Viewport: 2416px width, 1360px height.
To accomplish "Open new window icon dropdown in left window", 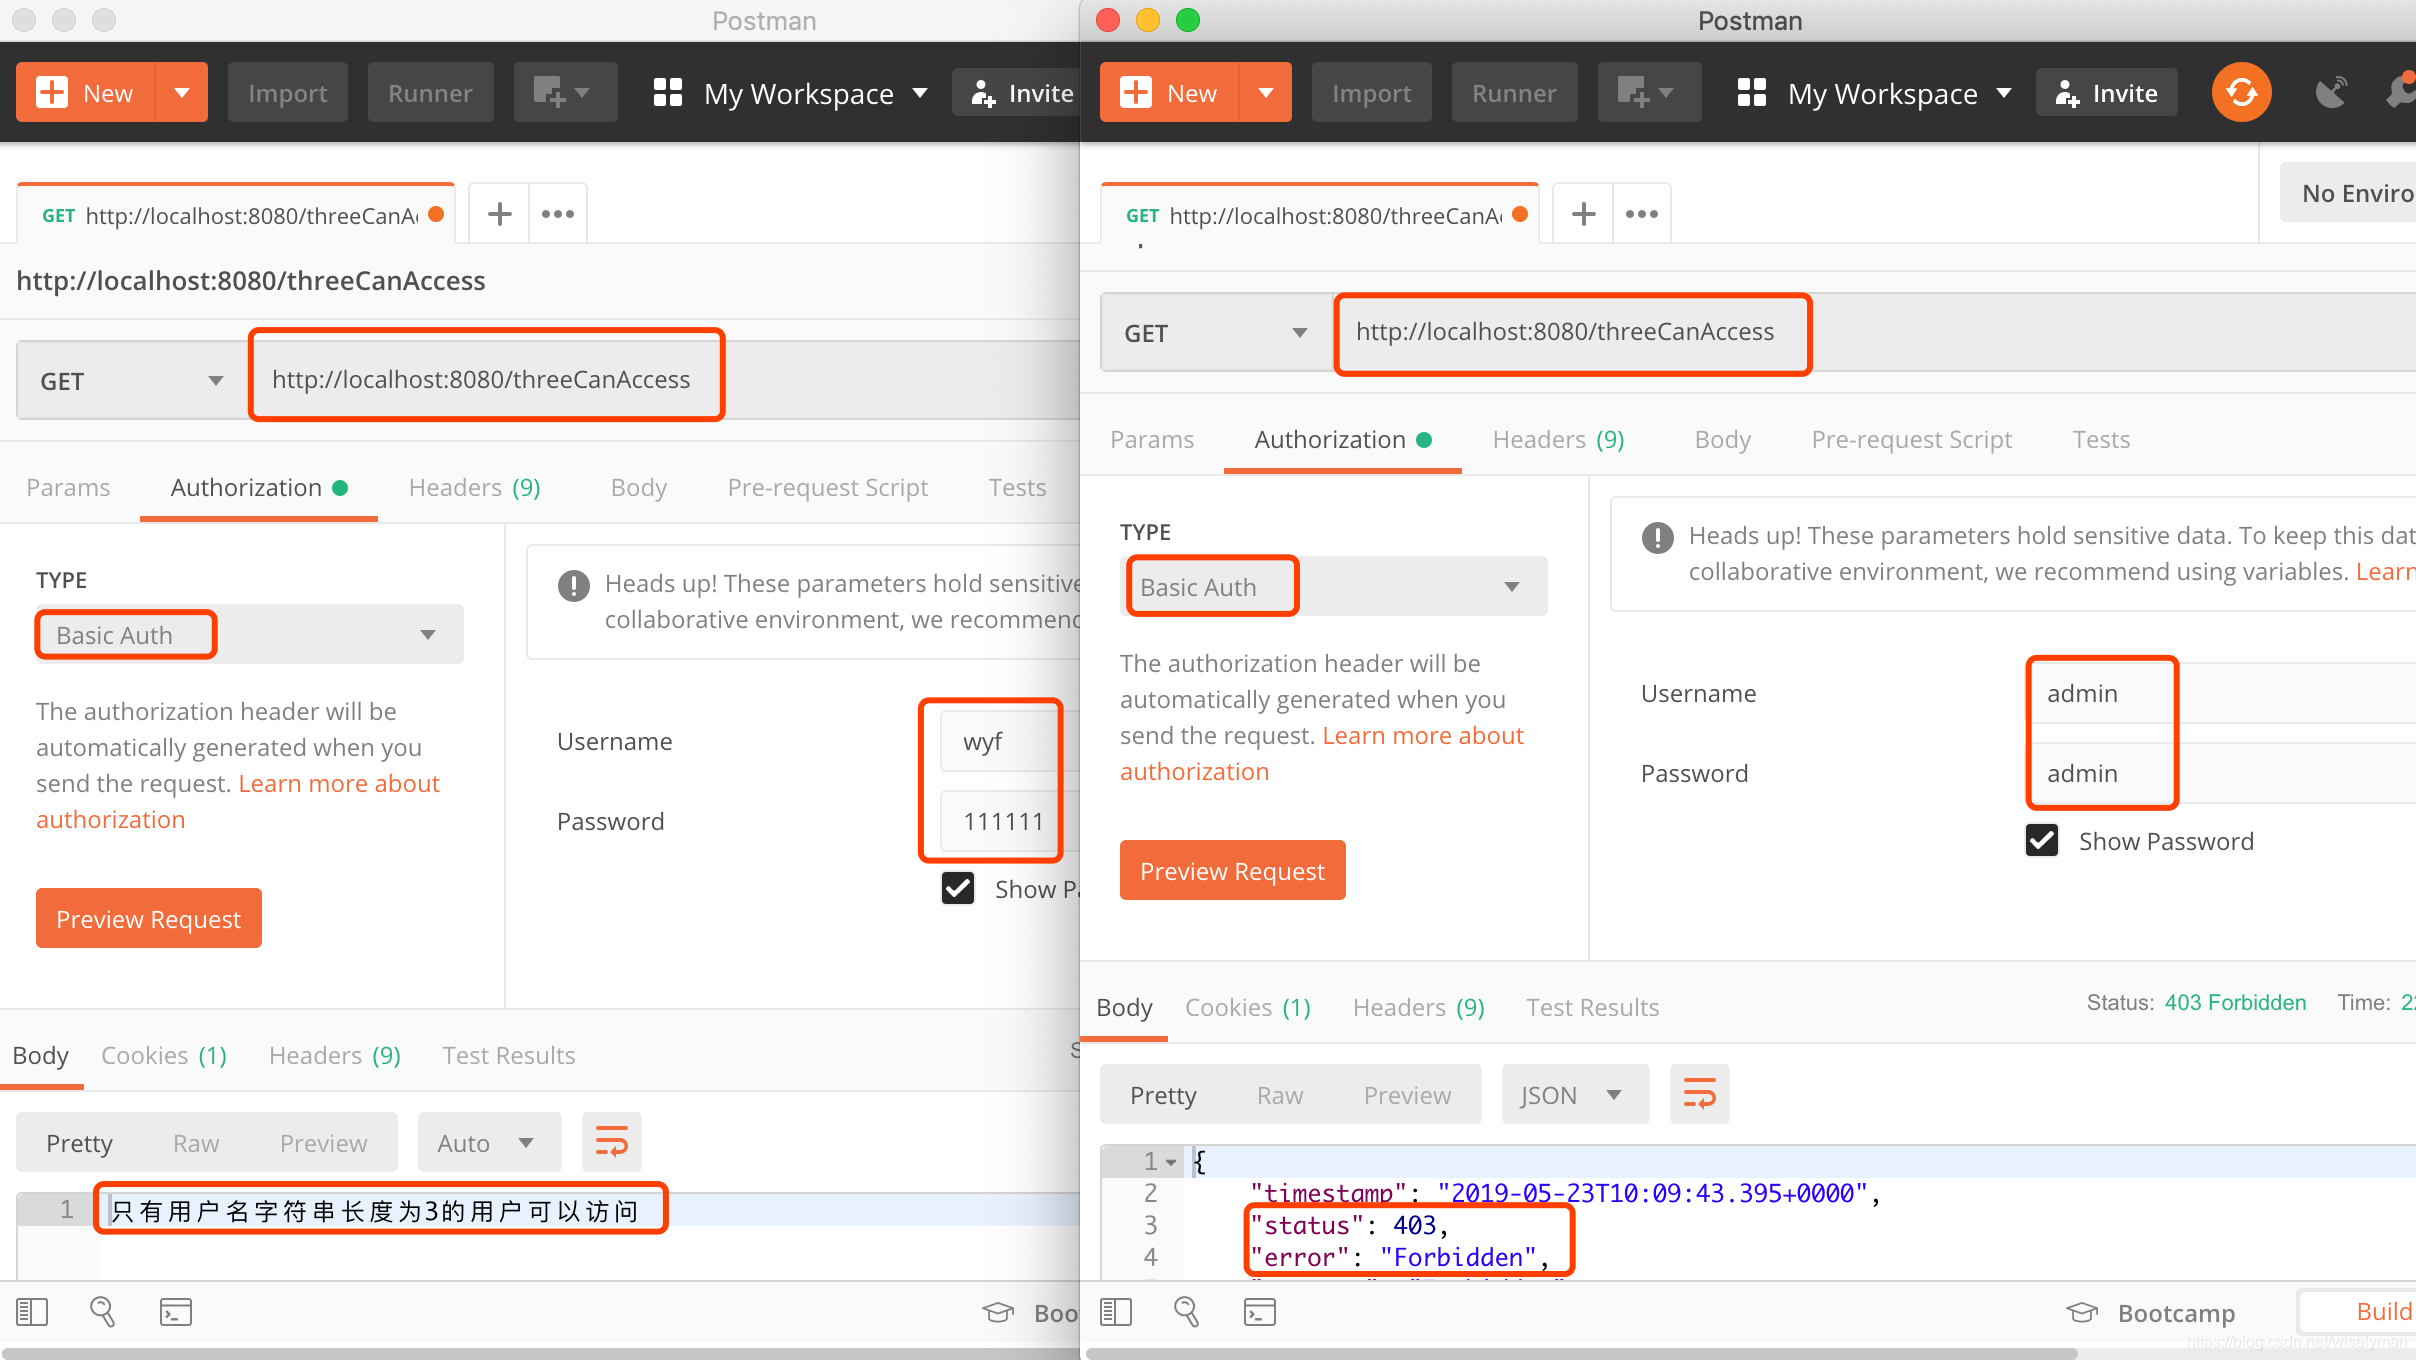I will [x=565, y=93].
